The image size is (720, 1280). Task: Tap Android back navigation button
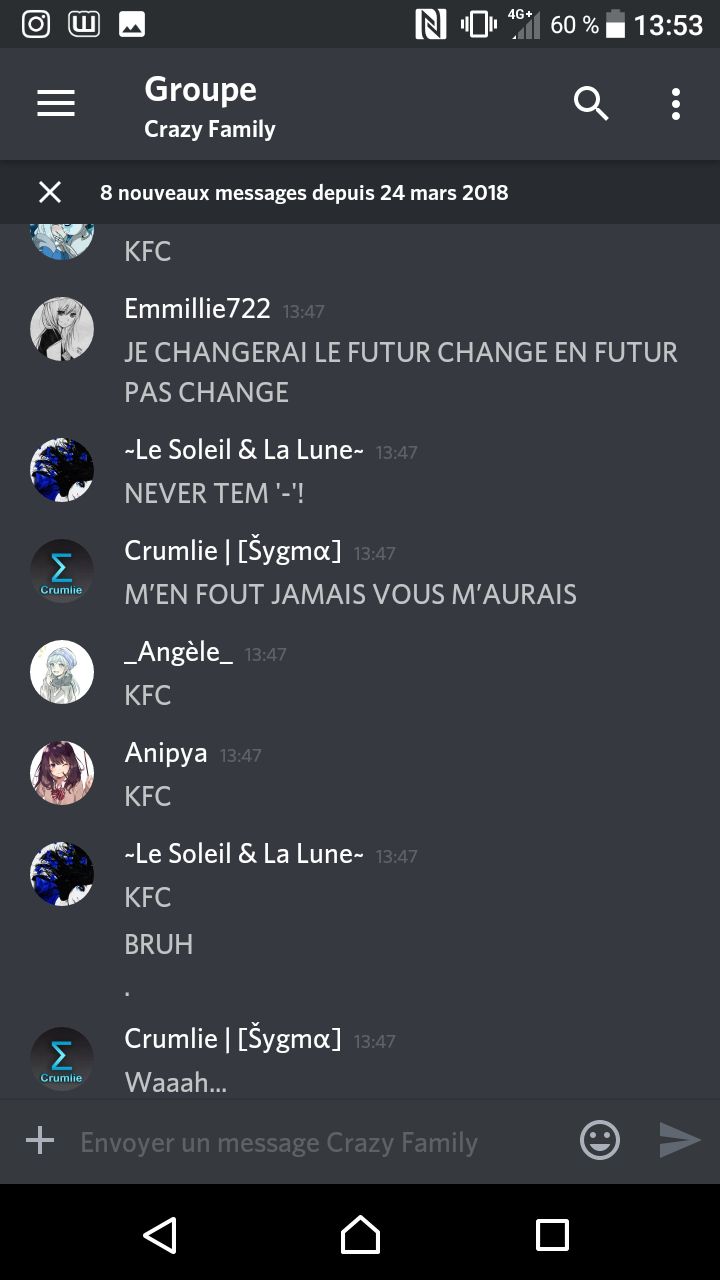click(160, 1235)
